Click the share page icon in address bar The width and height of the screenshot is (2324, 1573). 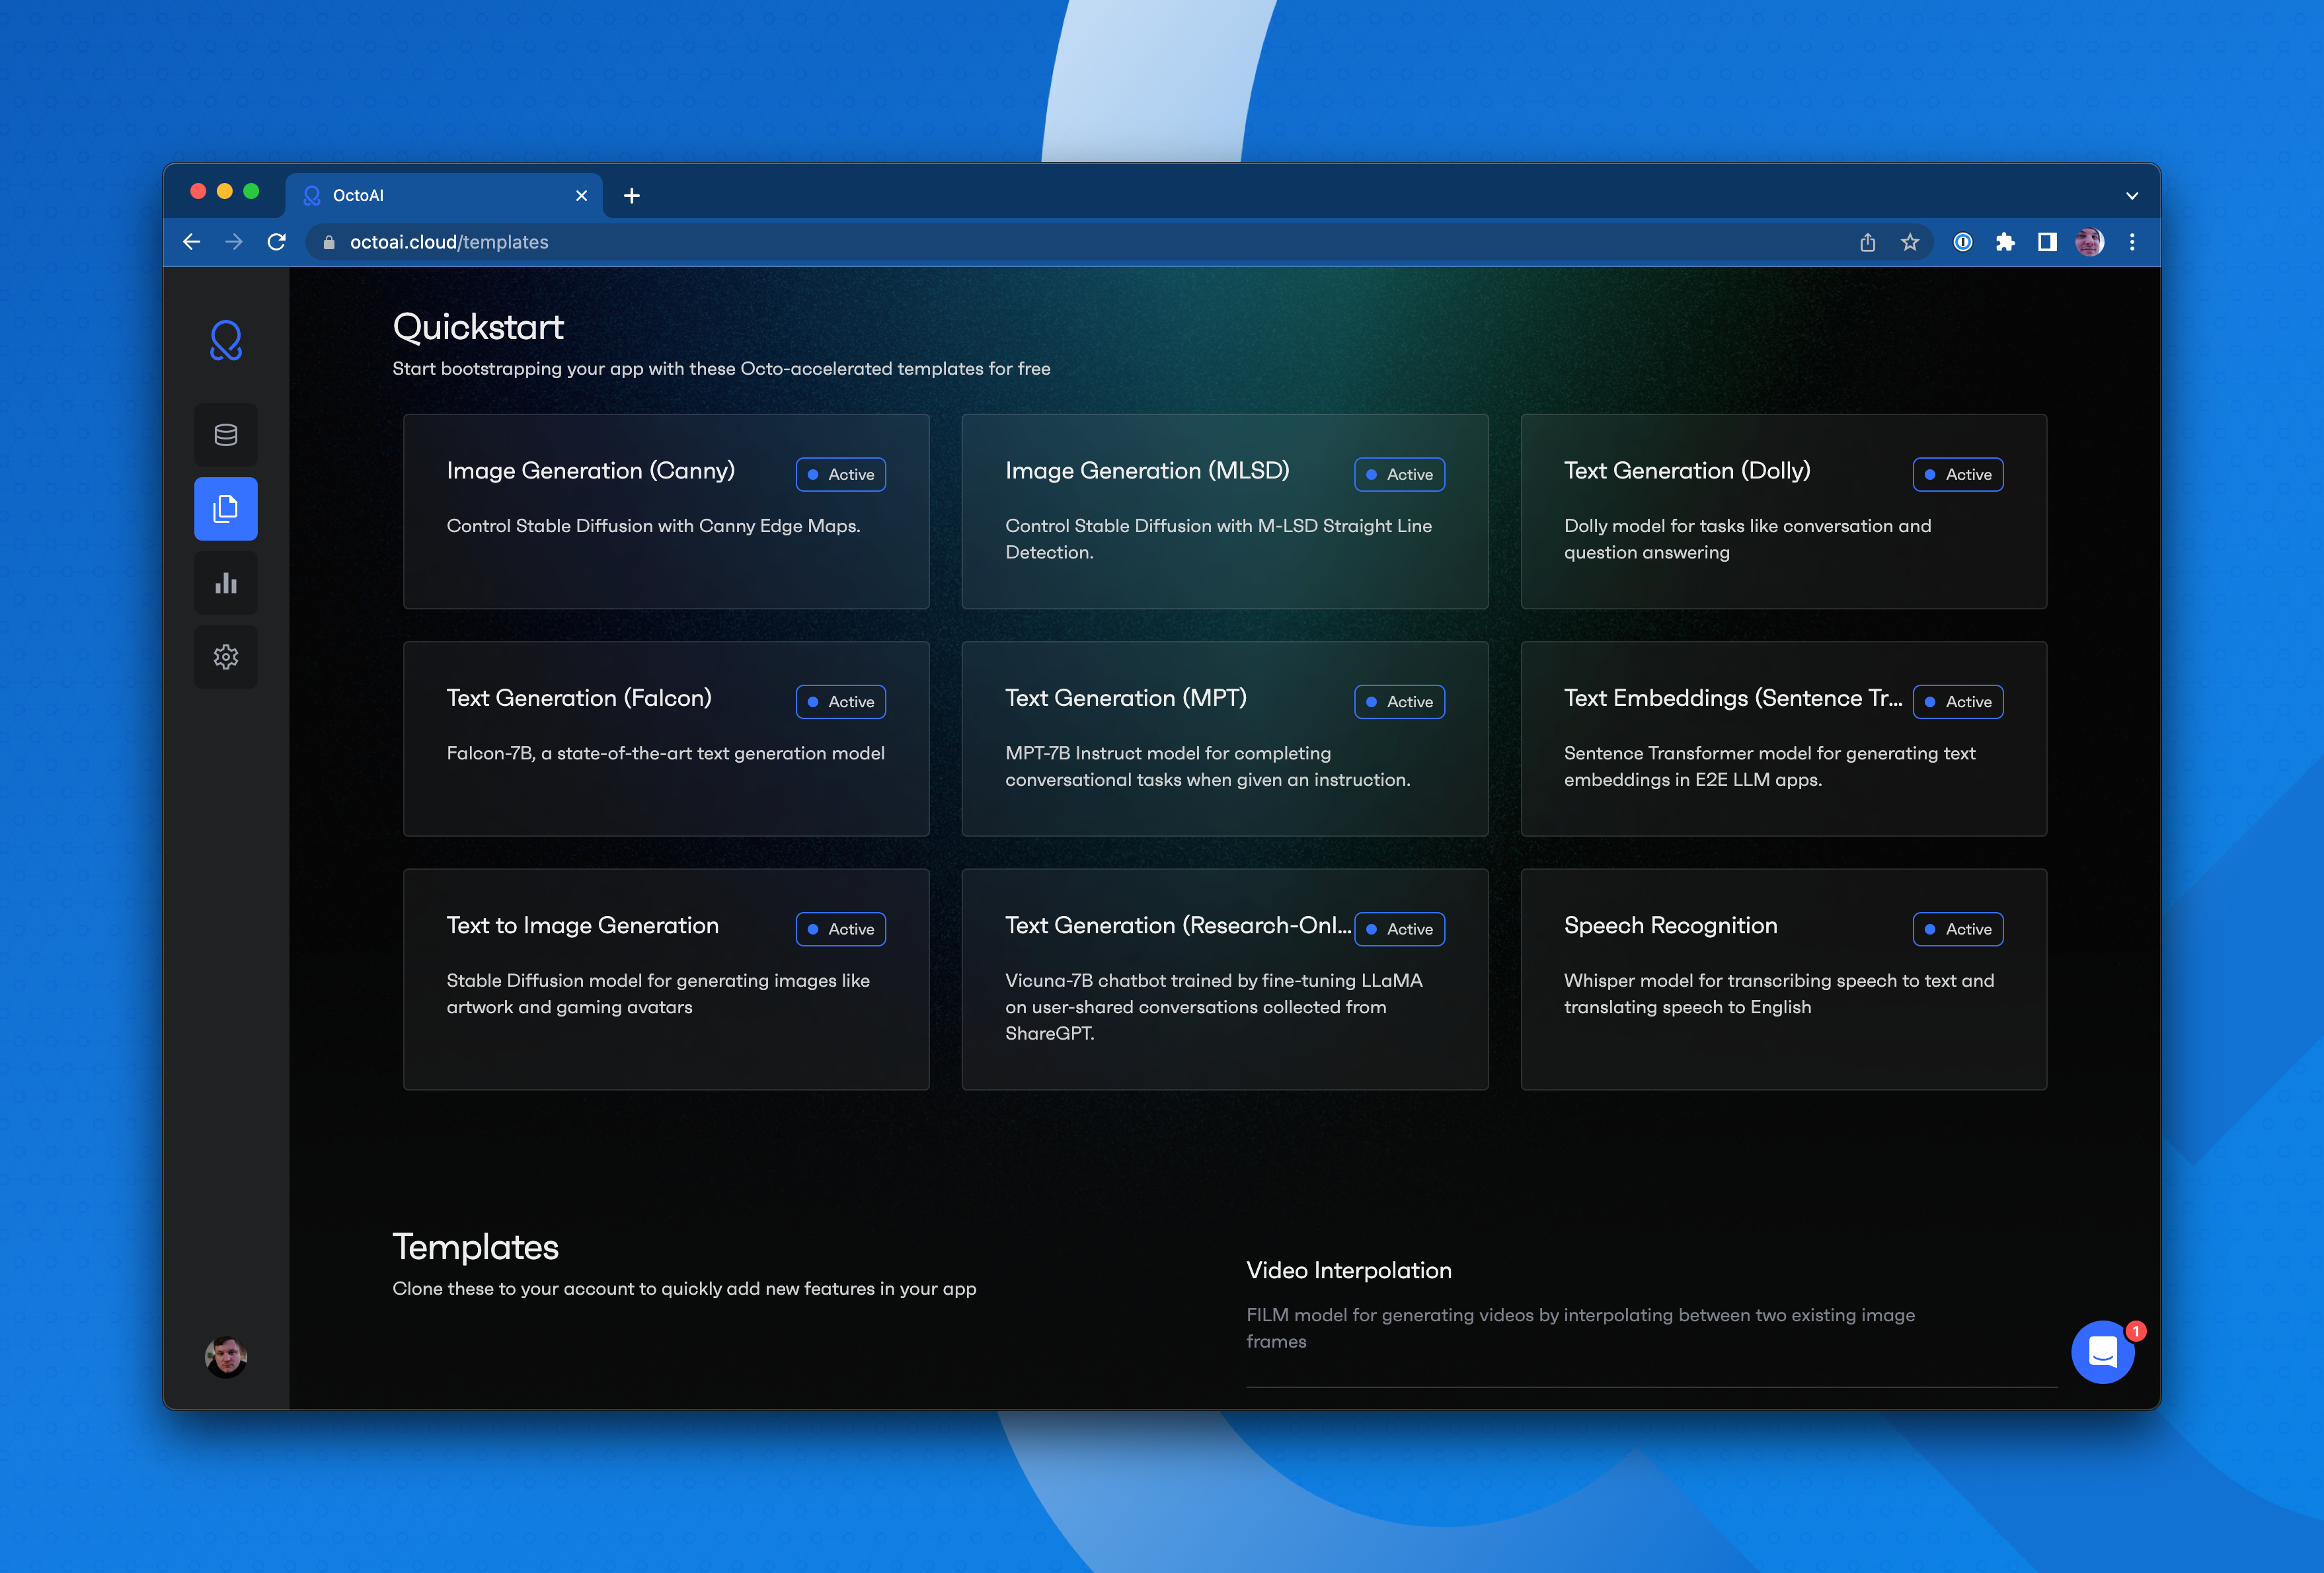1867,242
